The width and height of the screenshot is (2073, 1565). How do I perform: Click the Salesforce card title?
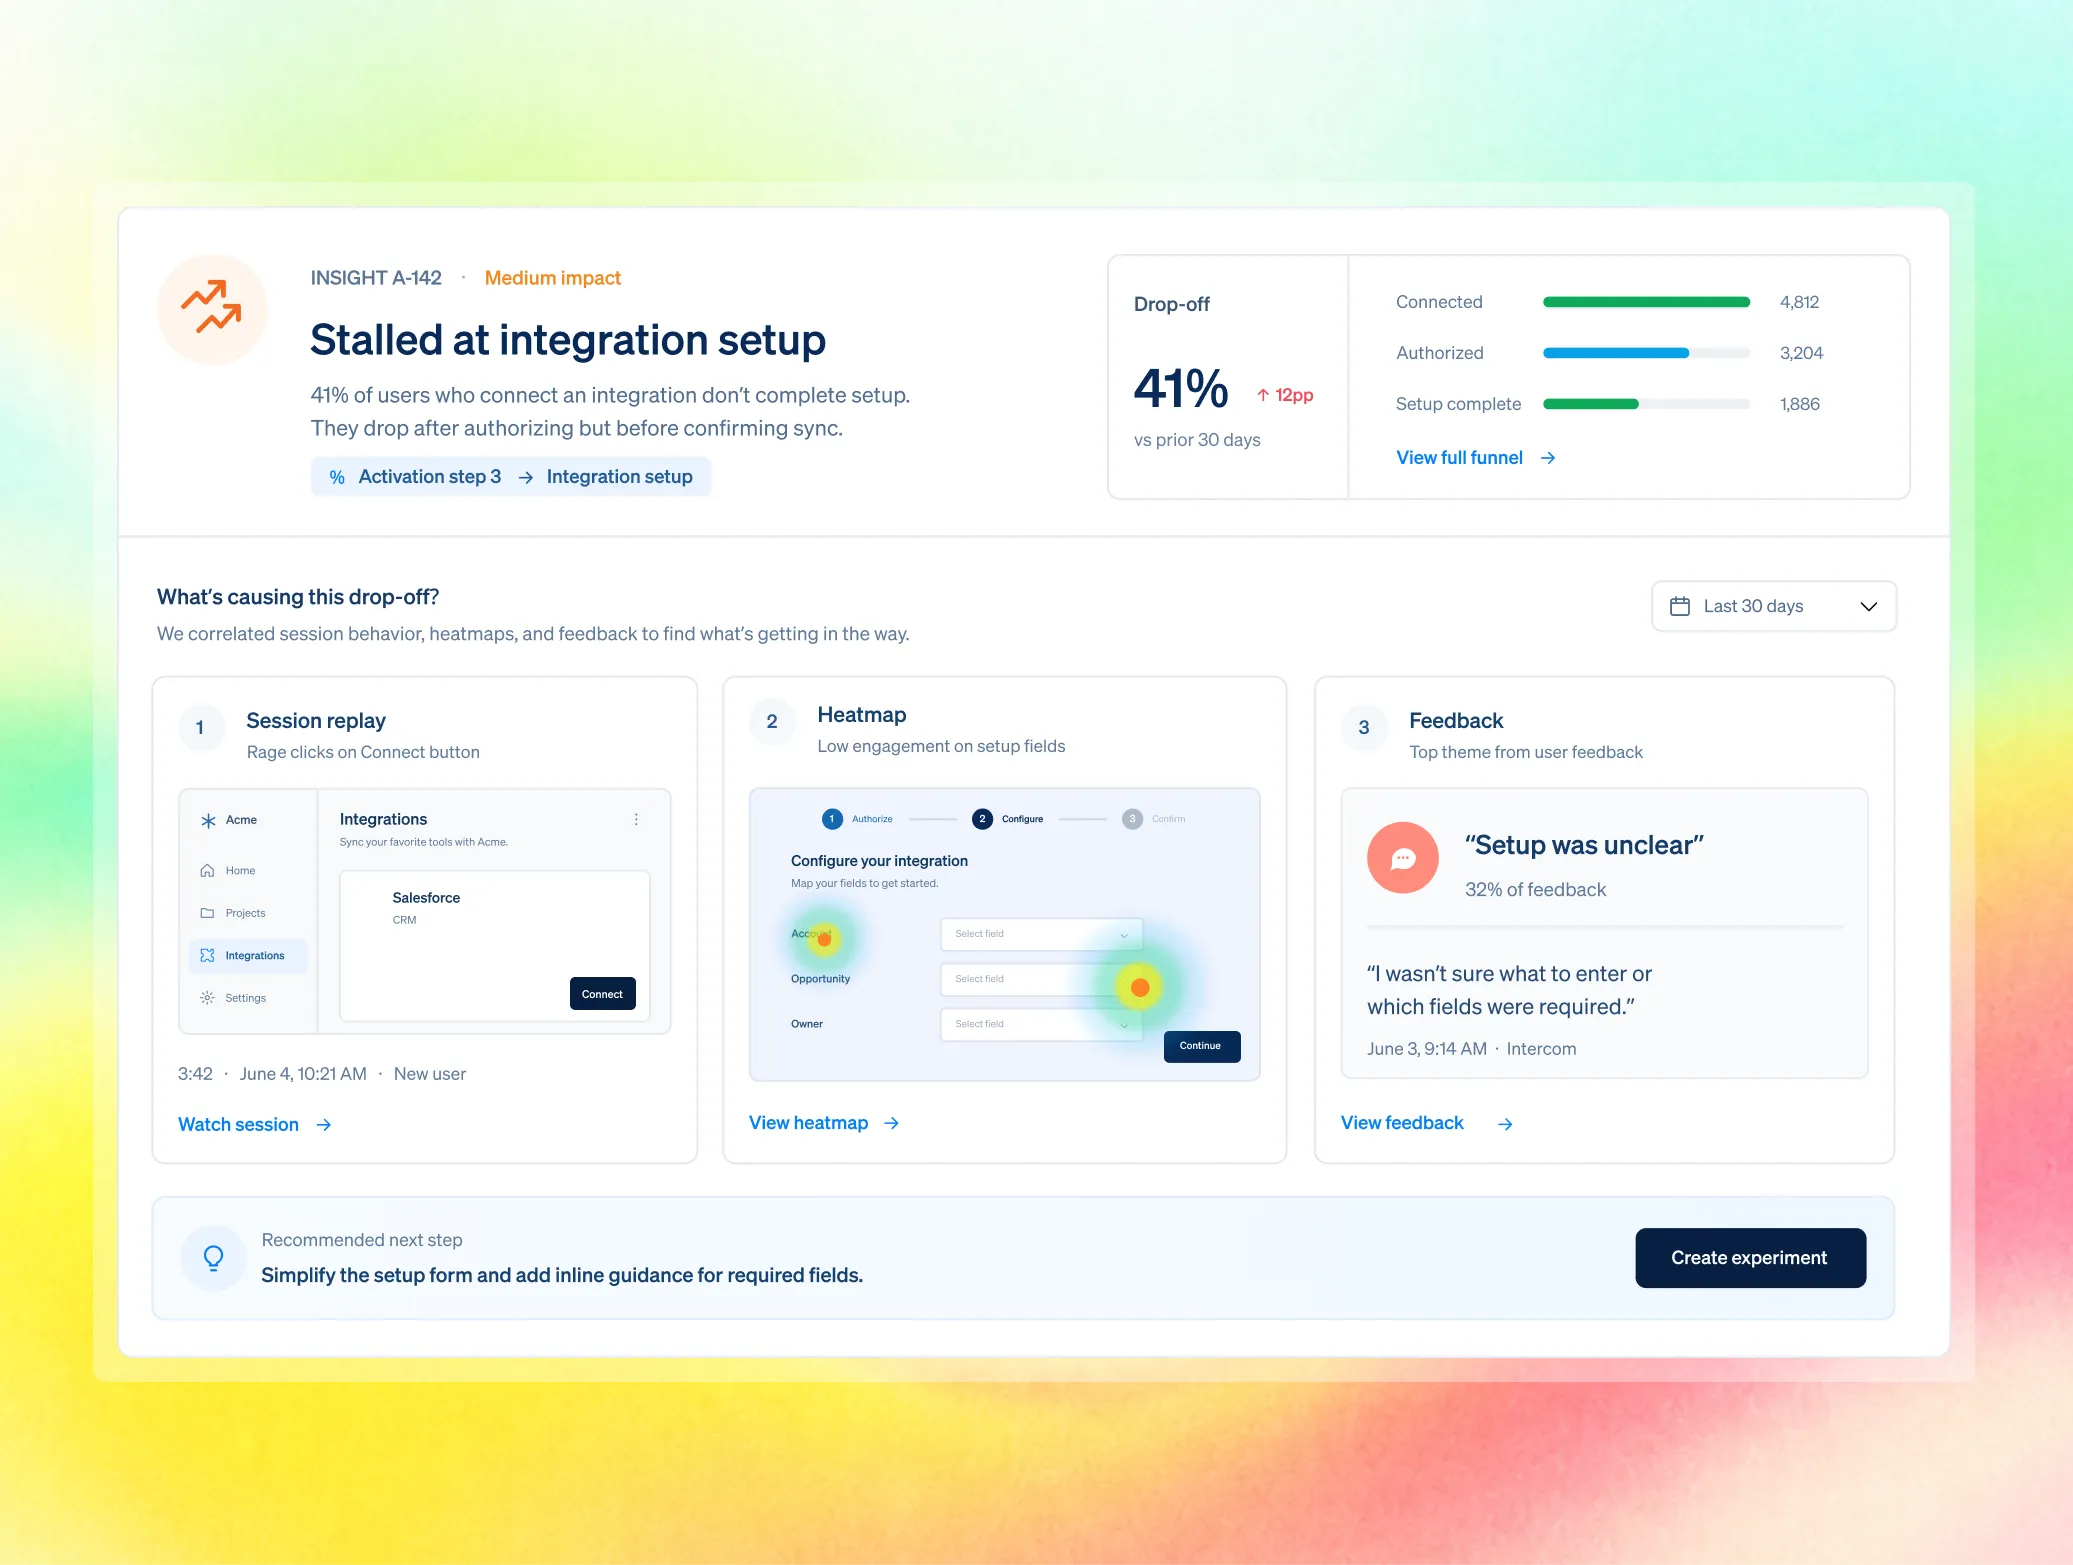(x=426, y=898)
